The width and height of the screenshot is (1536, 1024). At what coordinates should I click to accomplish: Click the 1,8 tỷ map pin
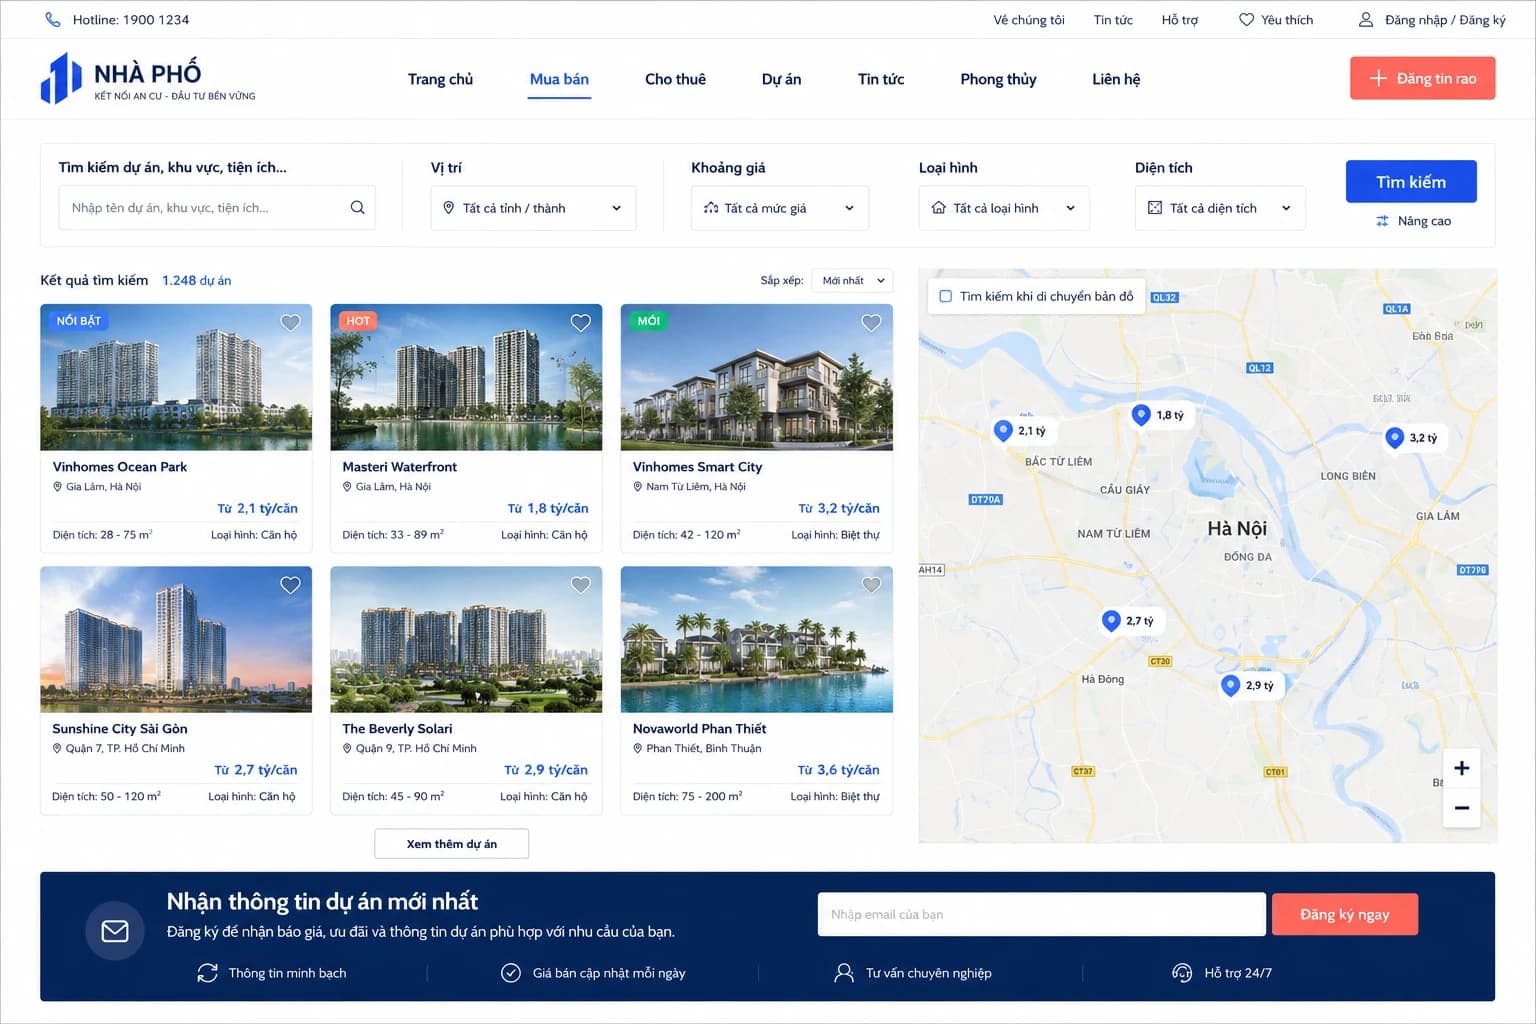pos(1141,414)
